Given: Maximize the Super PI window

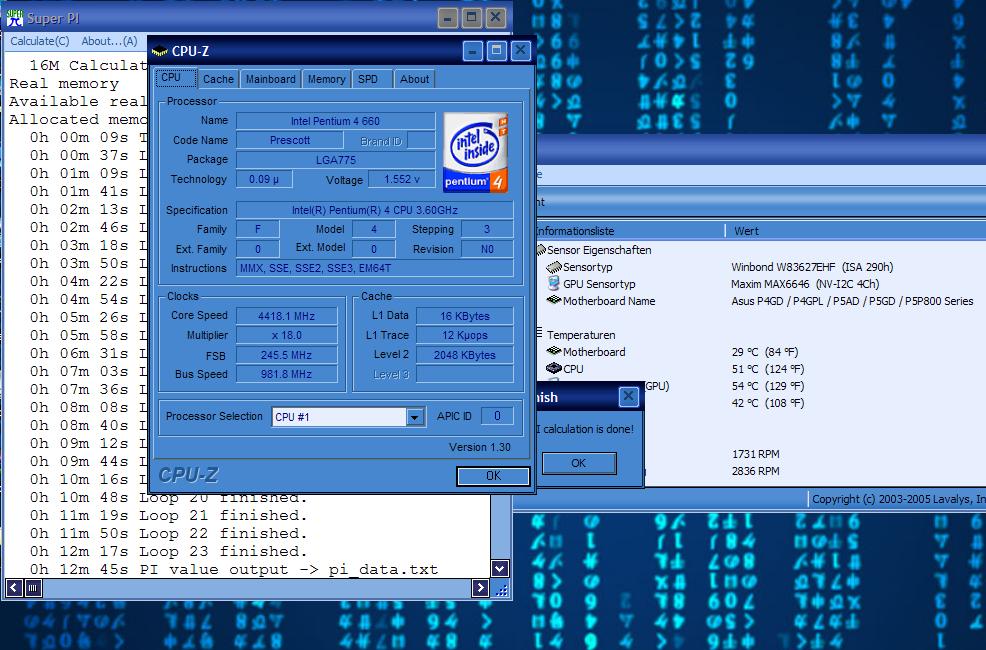Looking at the screenshot, I should (x=472, y=18).
